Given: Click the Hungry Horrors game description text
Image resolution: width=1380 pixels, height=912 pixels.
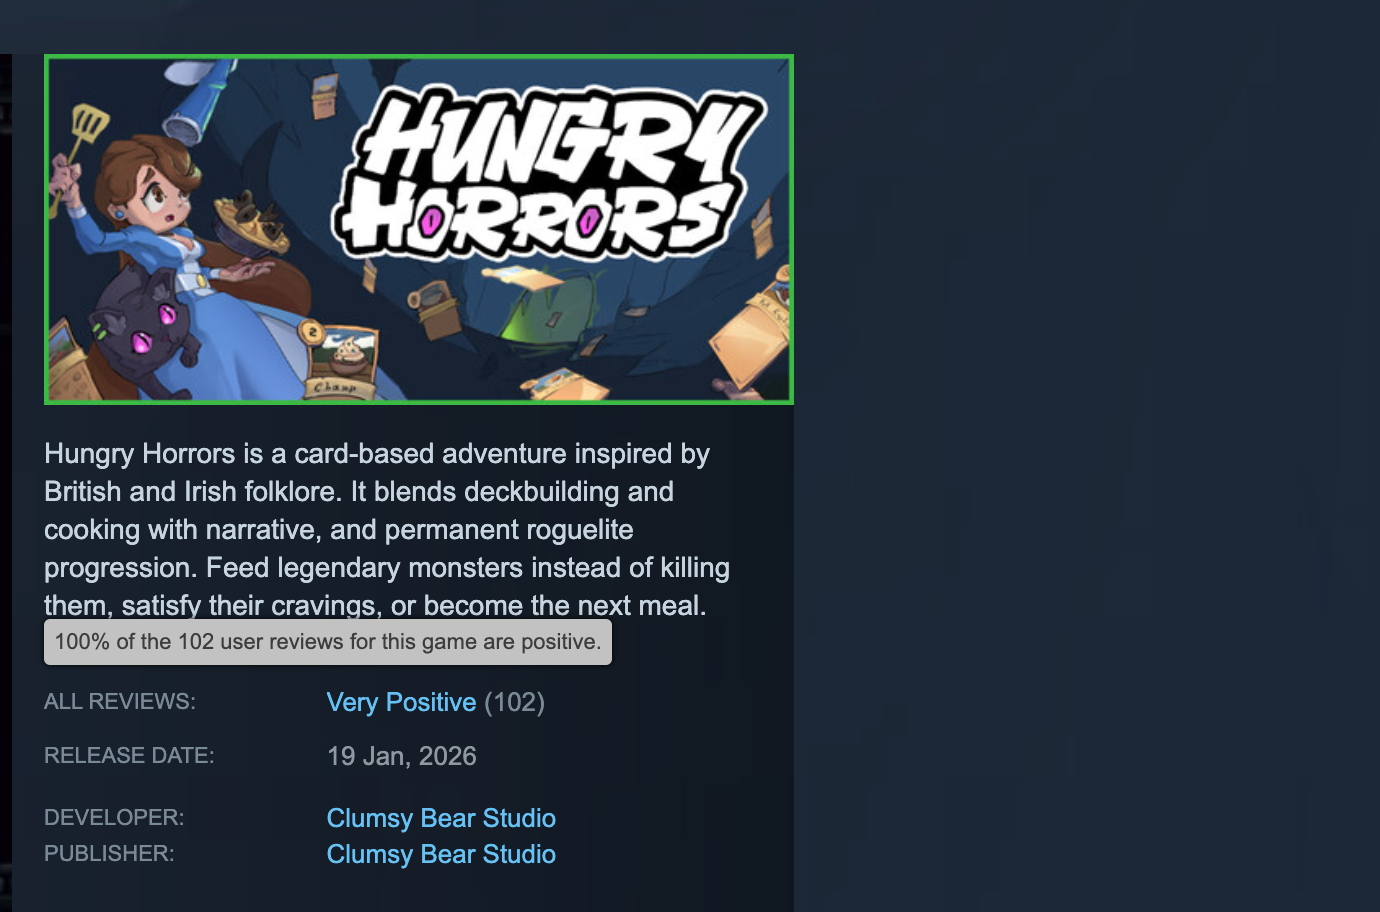Looking at the screenshot, I should (x=388, y=529).
